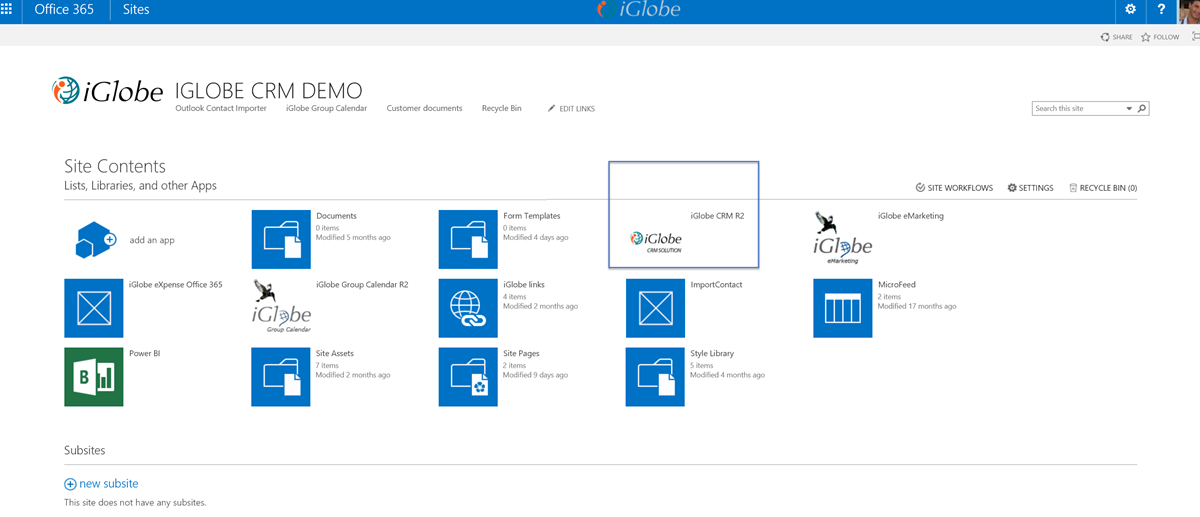This screenshot has height=517, width=1200.
Task: Go to Office 365 home
Action: 64,9
